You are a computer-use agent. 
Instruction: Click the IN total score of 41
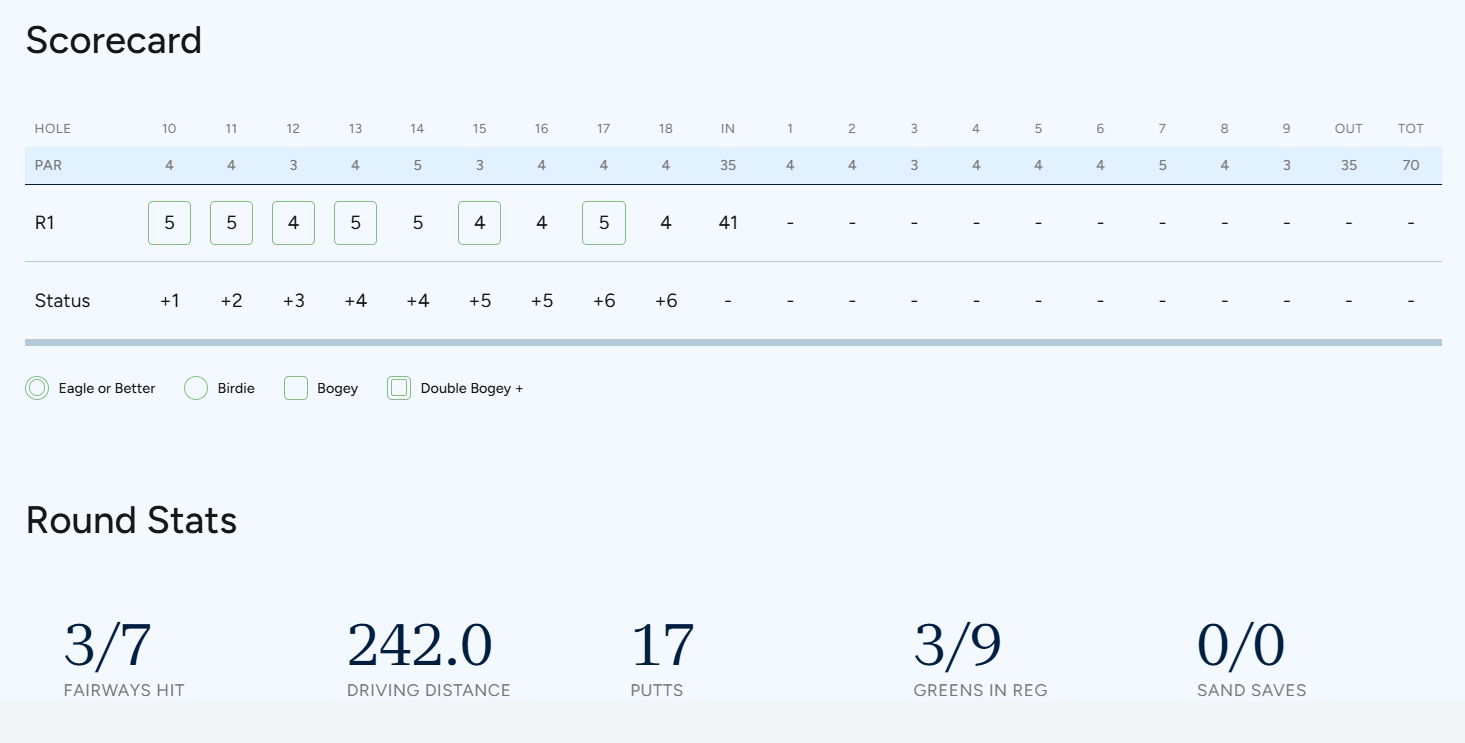728,223
